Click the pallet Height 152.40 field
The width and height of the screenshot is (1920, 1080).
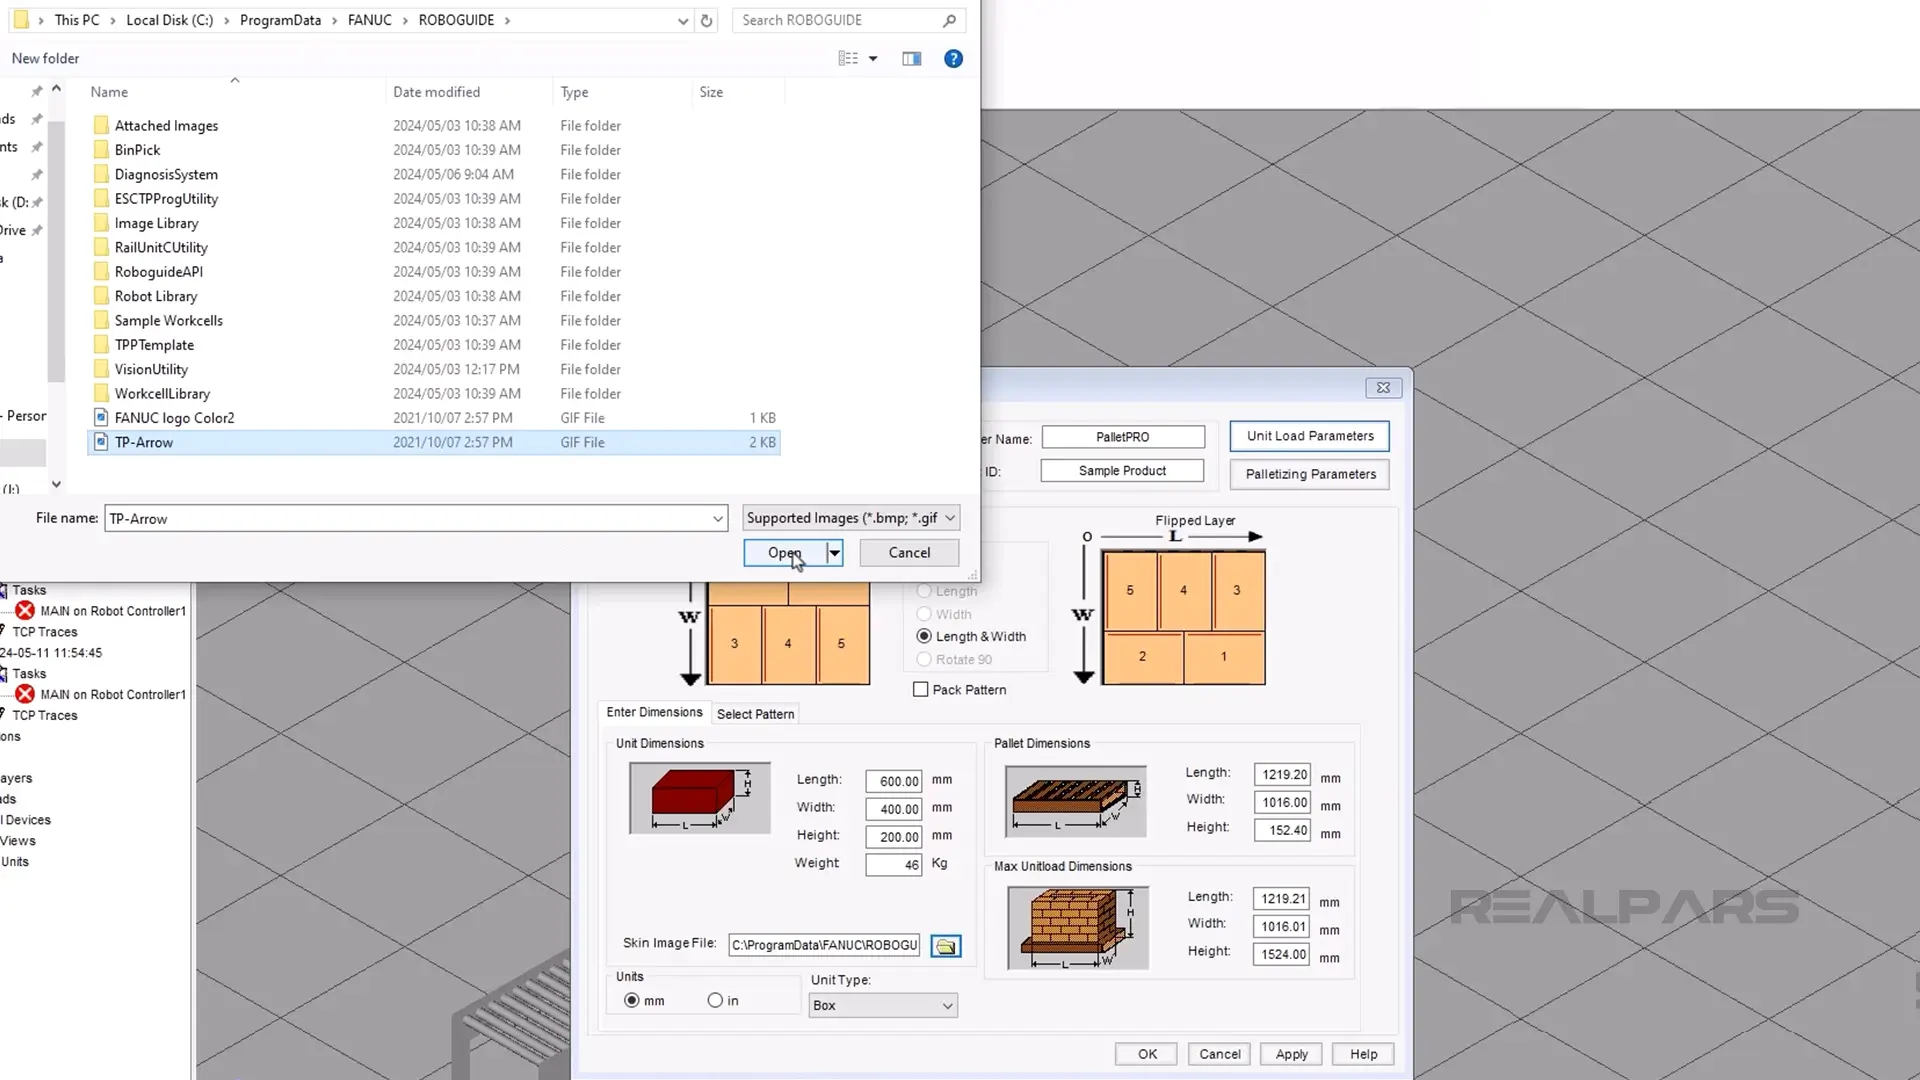[x=1282, y=830]
